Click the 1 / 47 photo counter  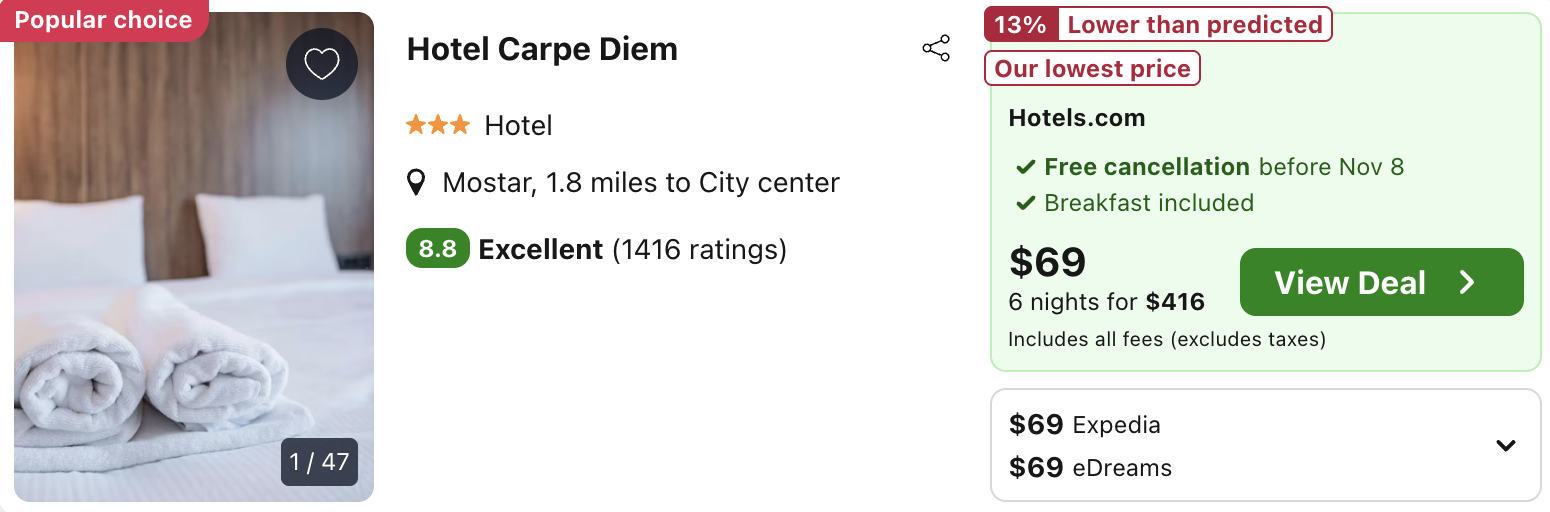(319, 462)
